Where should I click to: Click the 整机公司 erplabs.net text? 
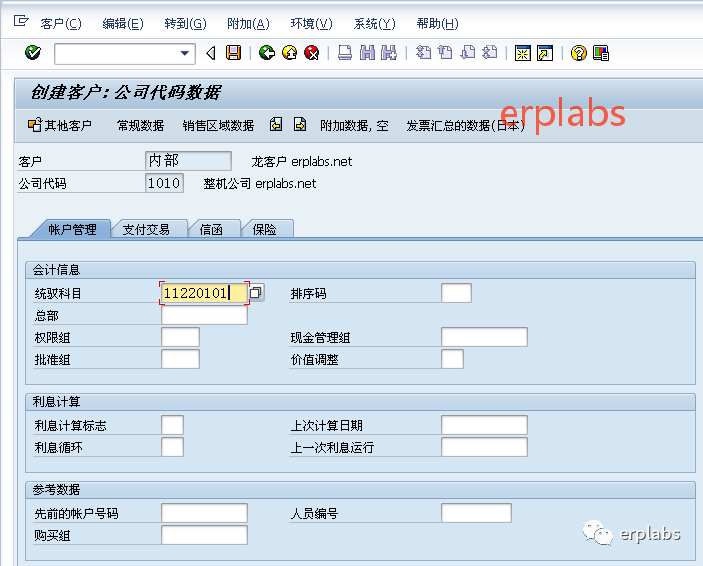(260, 183)
